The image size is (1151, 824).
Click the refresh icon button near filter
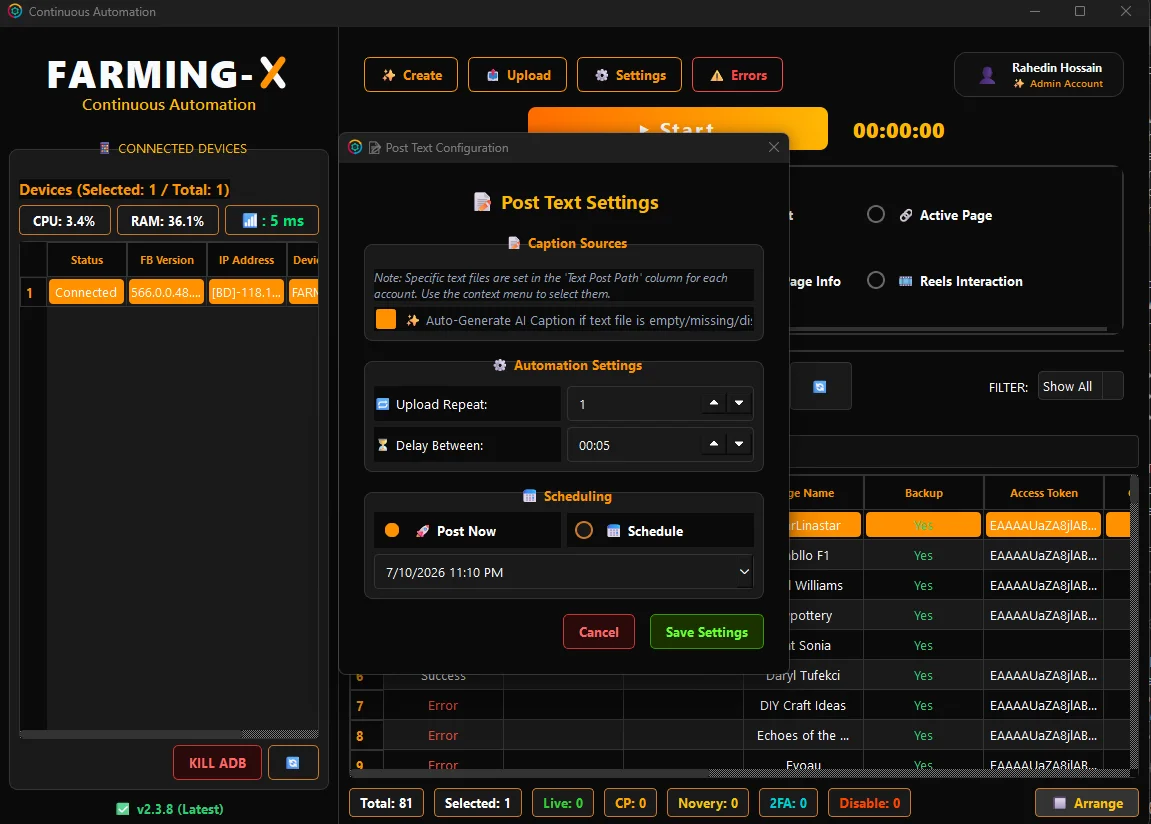pos(820,387)
